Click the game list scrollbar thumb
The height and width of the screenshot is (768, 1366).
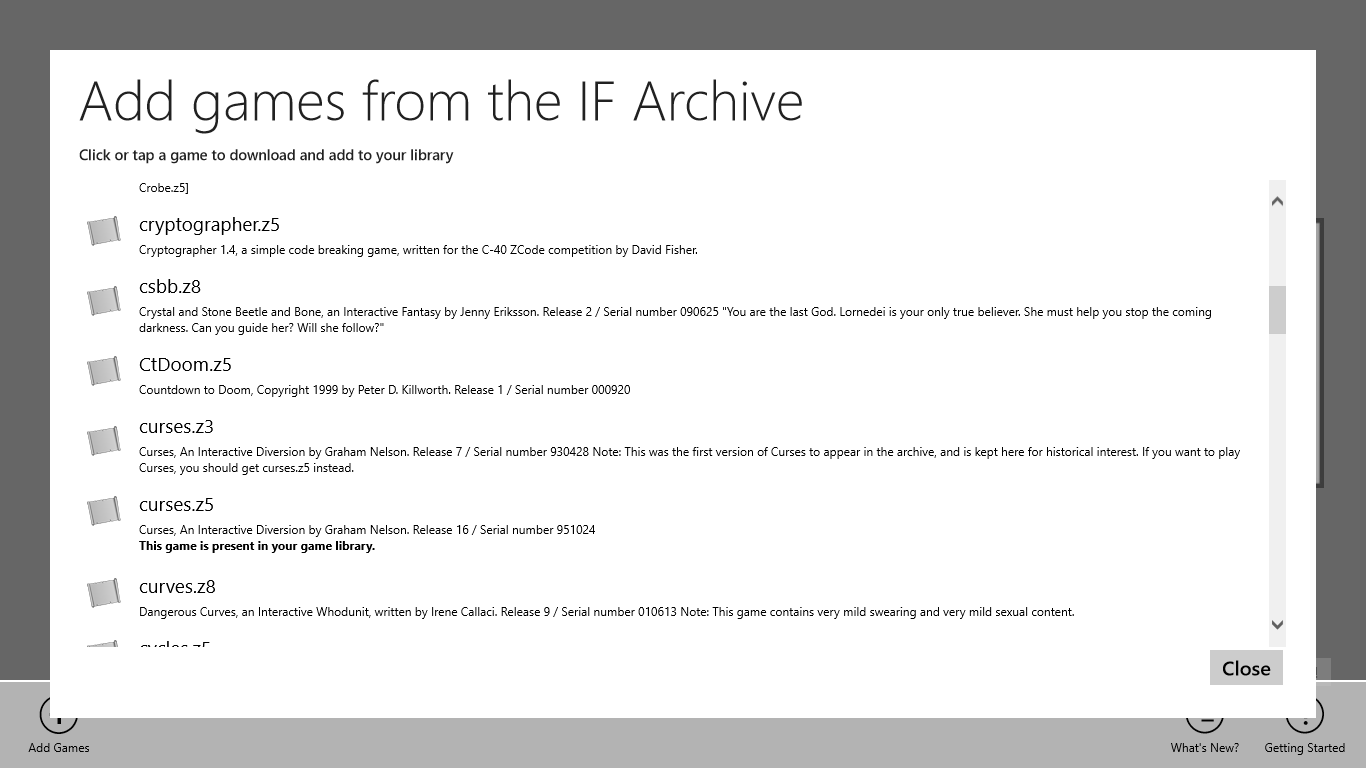[1277, 310]
